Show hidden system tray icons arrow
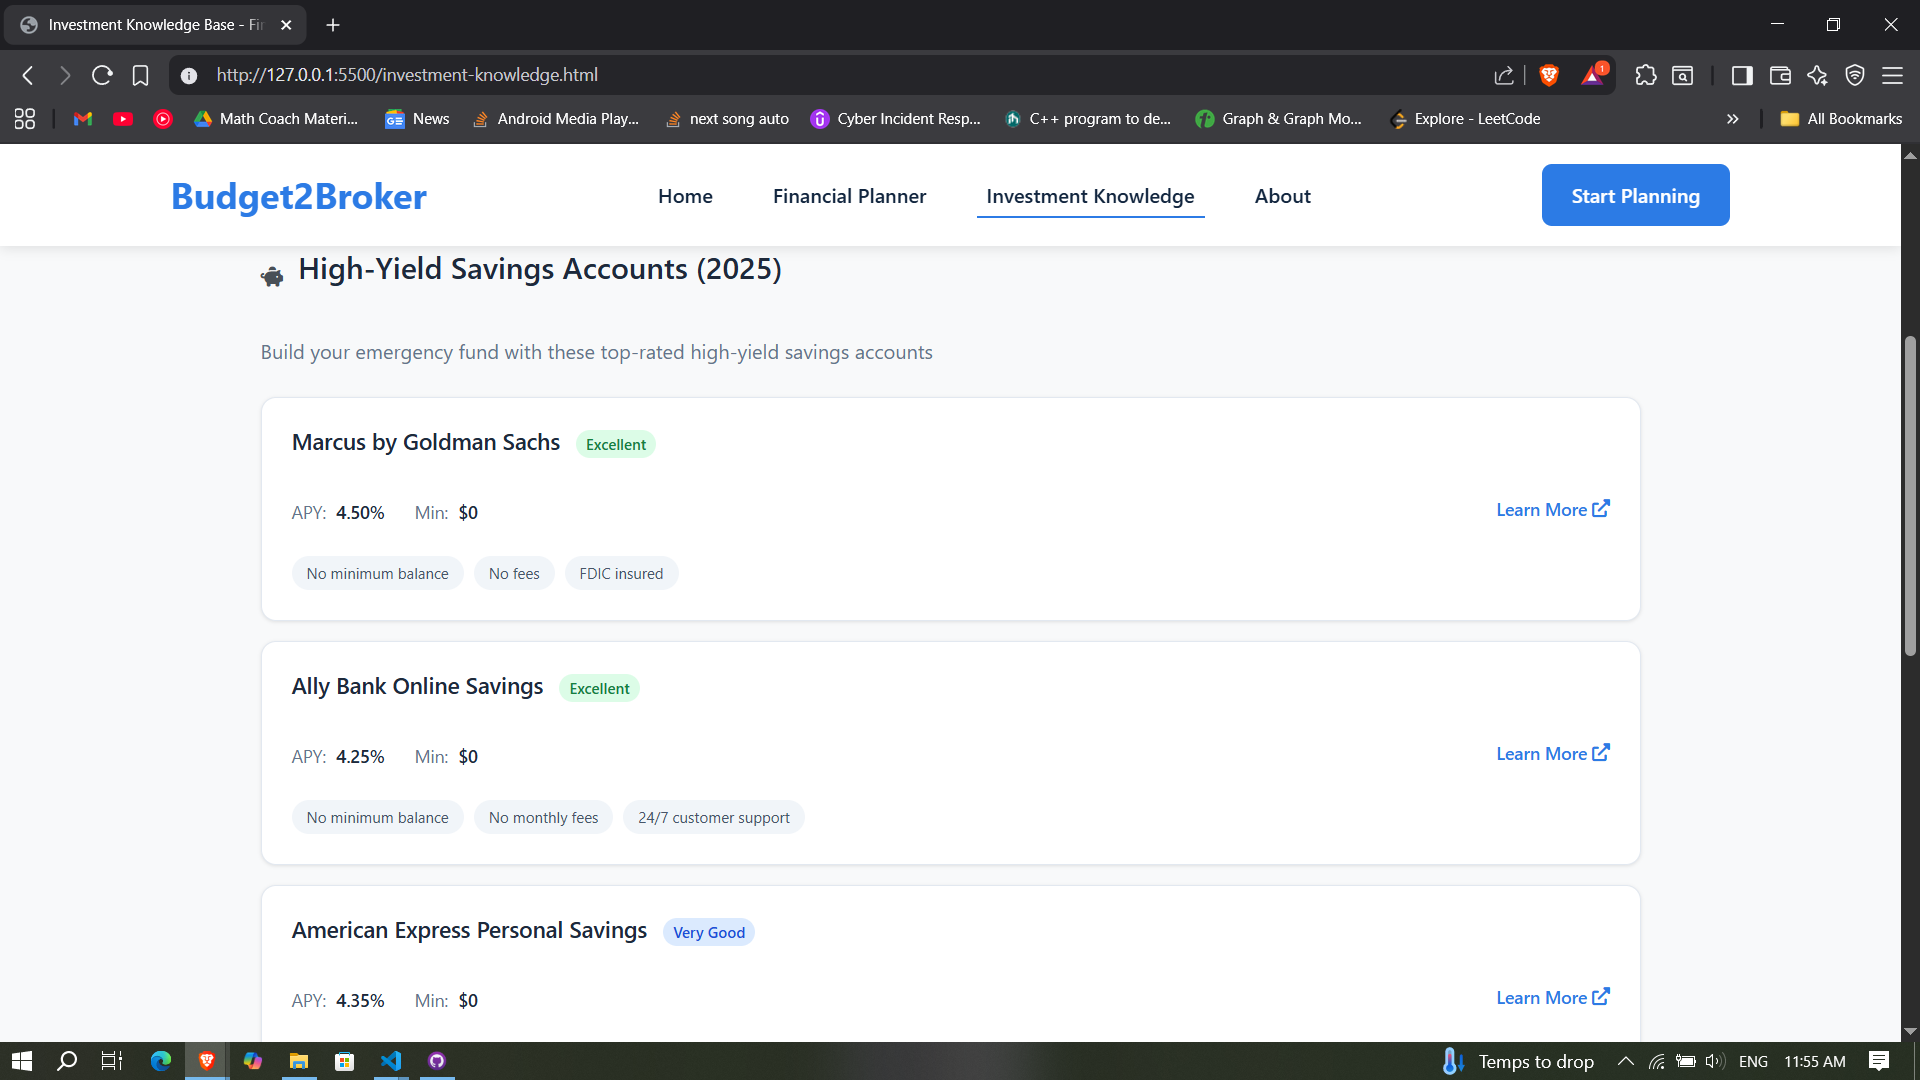Image resolution: width=1920 pixels, height=1080 pixels. [1625, 1061]
